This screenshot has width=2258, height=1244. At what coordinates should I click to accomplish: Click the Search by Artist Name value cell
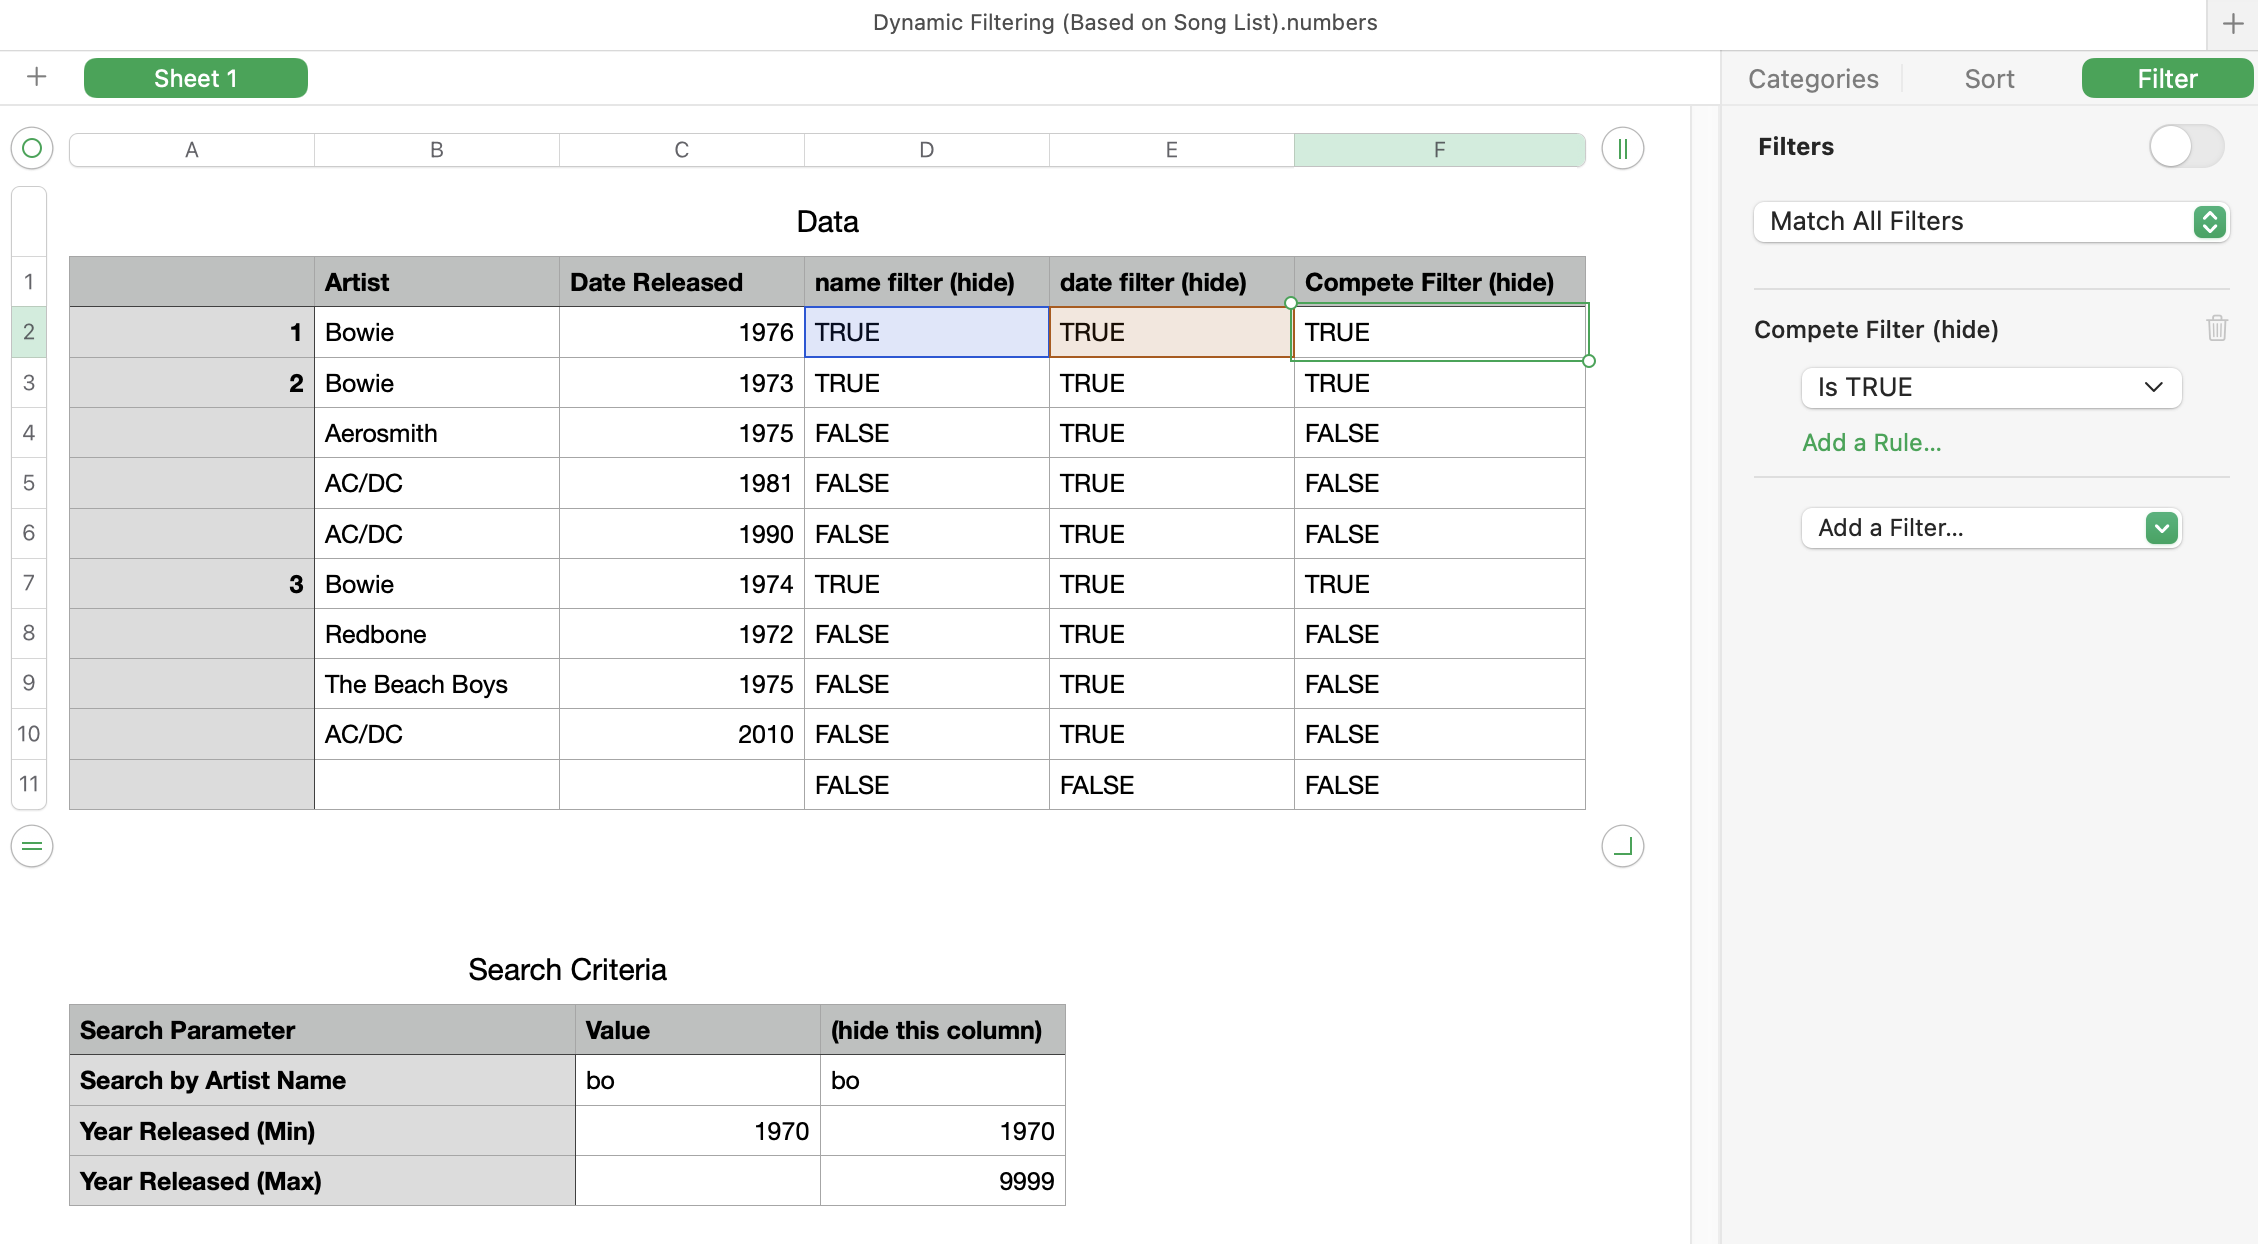[x=697, y=1081]
